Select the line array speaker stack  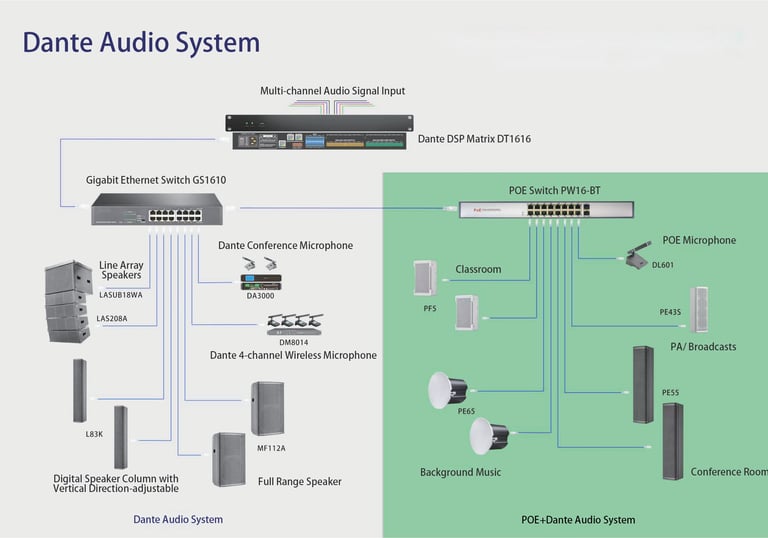tap(68, 301)
